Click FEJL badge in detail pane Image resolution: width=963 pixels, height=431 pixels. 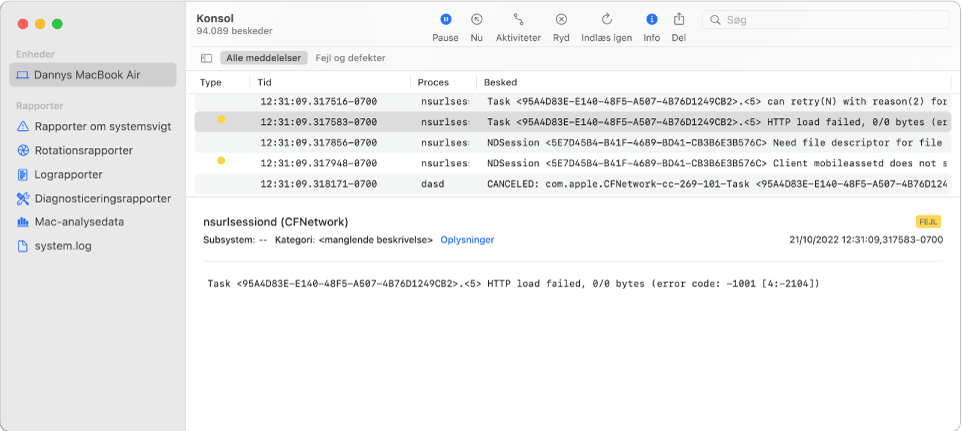pos(928,222)
